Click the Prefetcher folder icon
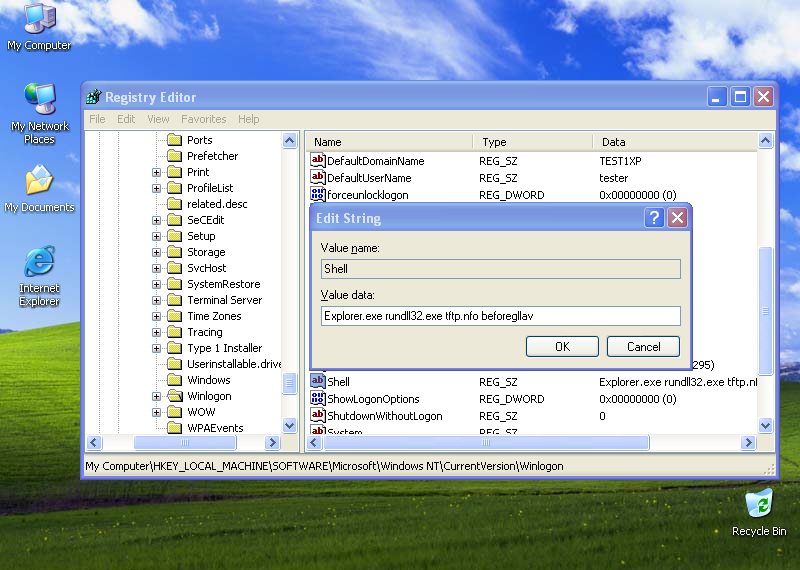 (174, 156)
